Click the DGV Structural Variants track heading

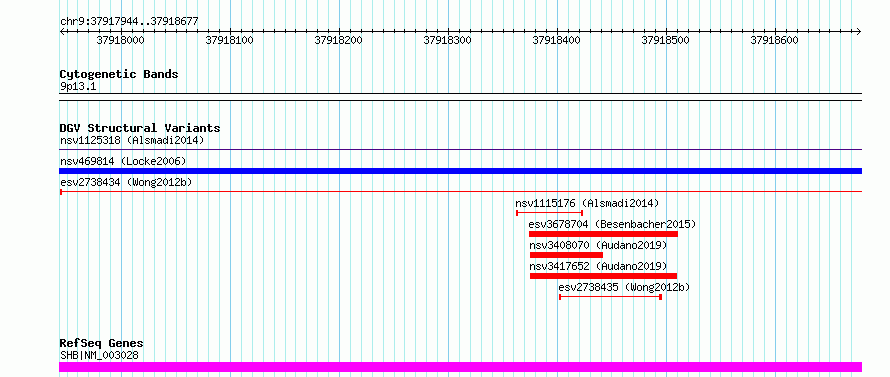click(140, 128)
